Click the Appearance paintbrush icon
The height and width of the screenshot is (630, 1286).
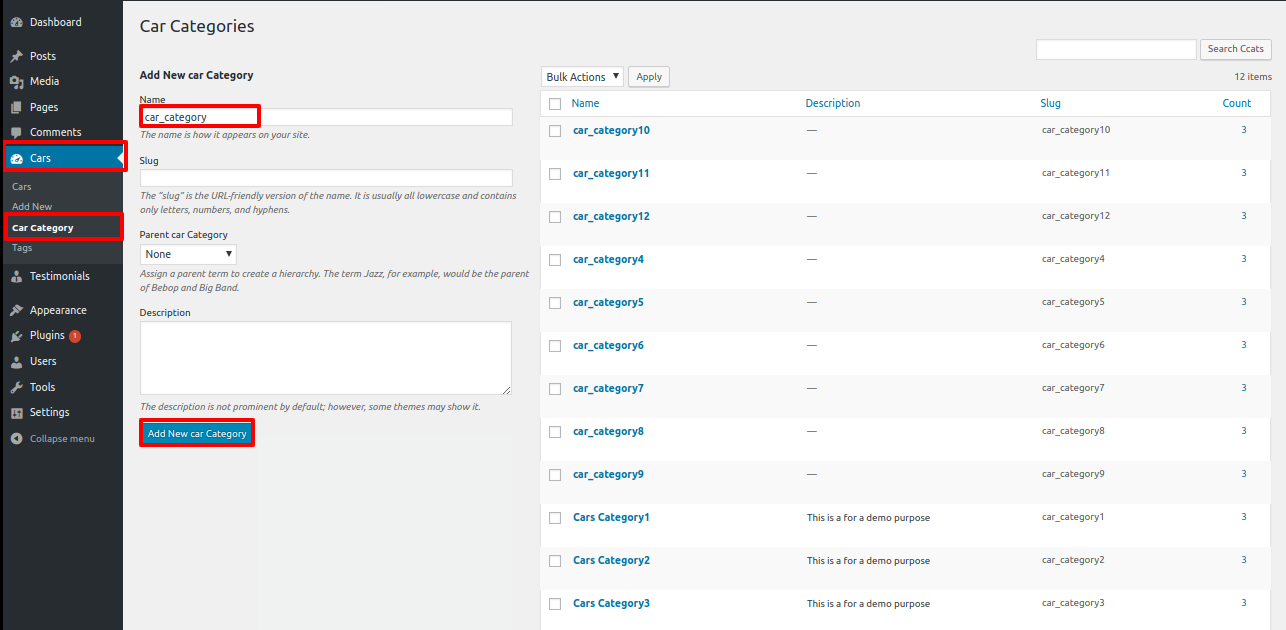[x=16, y=311]
